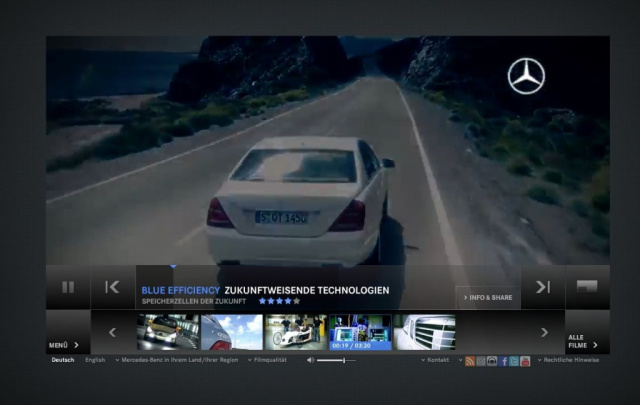Mute audio with the speaker icon

[310, 360]
